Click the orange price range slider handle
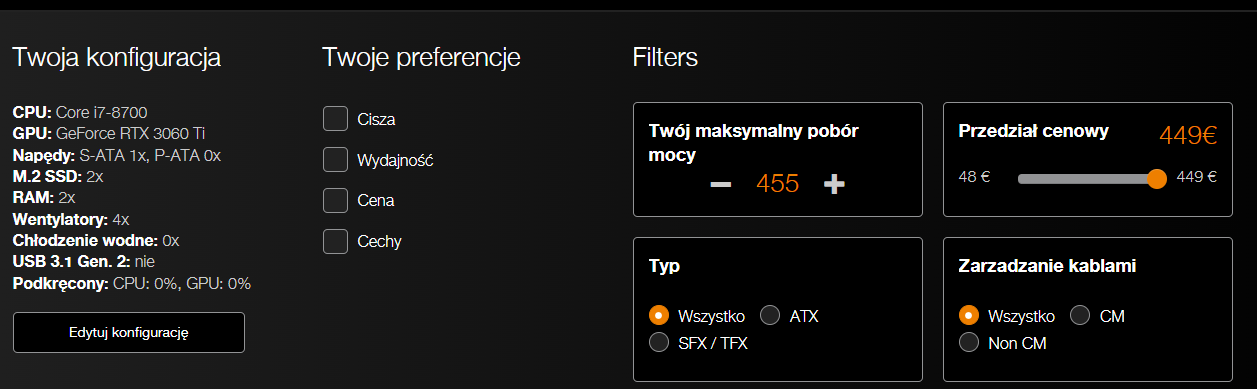Screen dimensions: 1257x389 point(1157,179)
